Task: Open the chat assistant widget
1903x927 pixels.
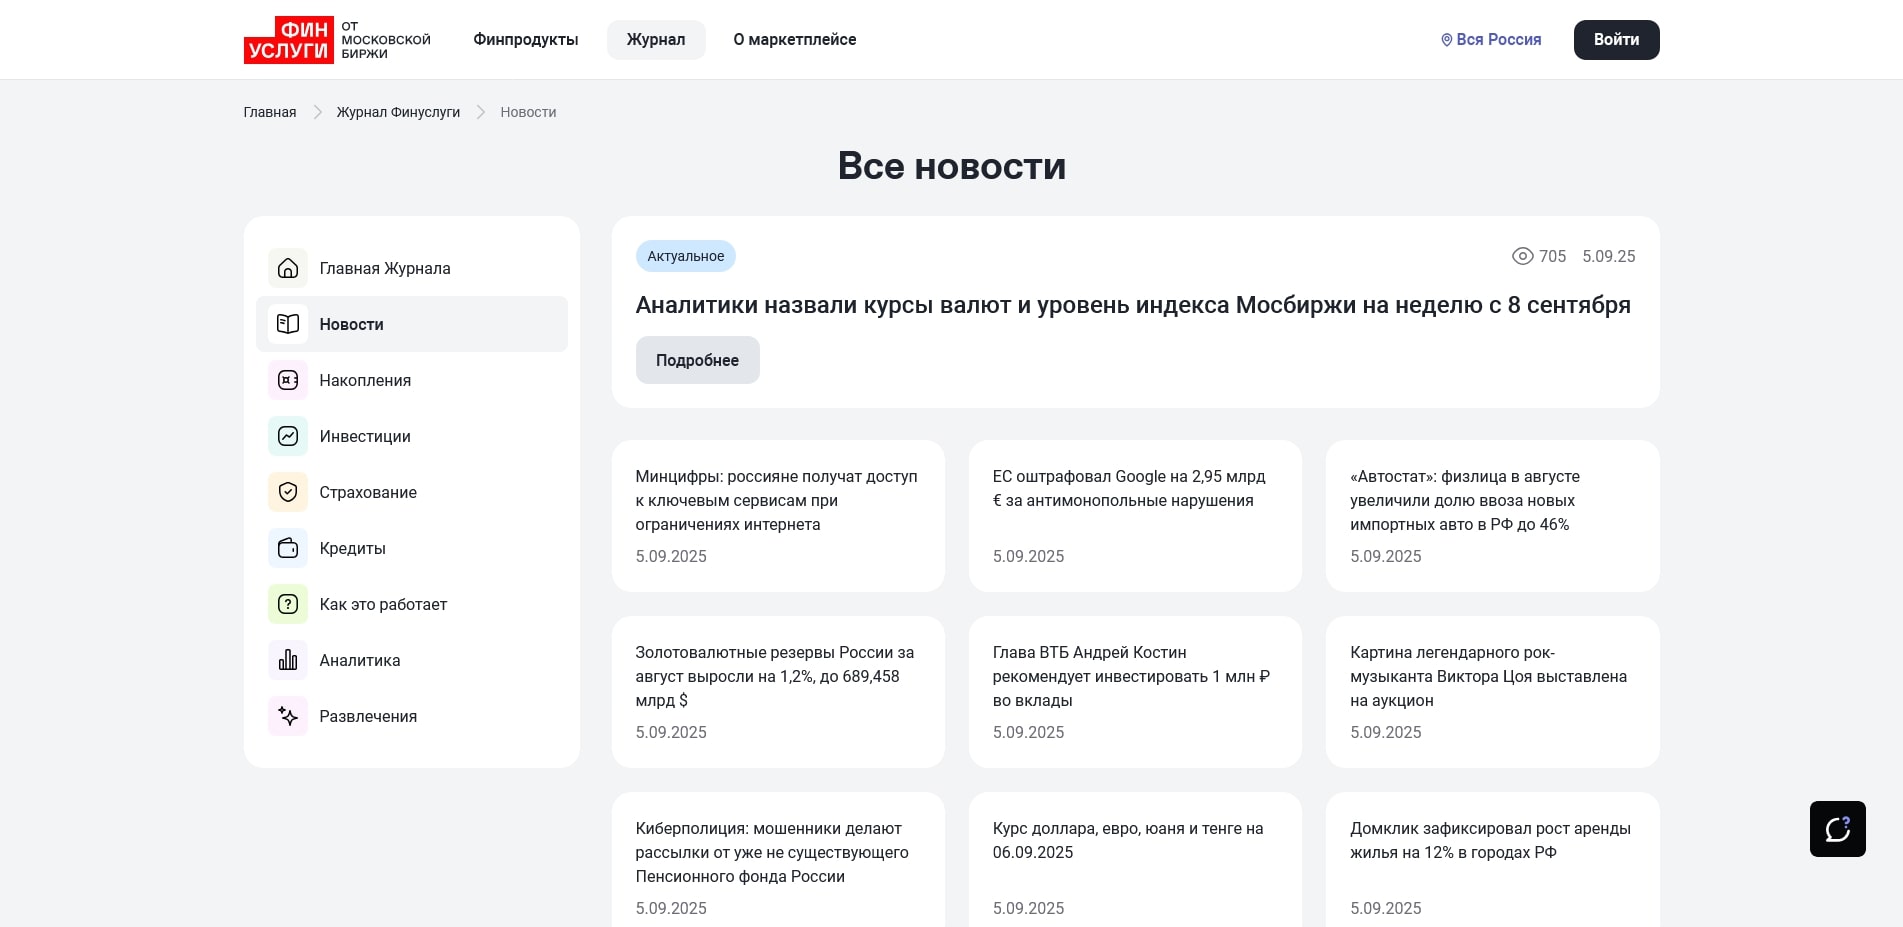Action: coord(1838,829)
